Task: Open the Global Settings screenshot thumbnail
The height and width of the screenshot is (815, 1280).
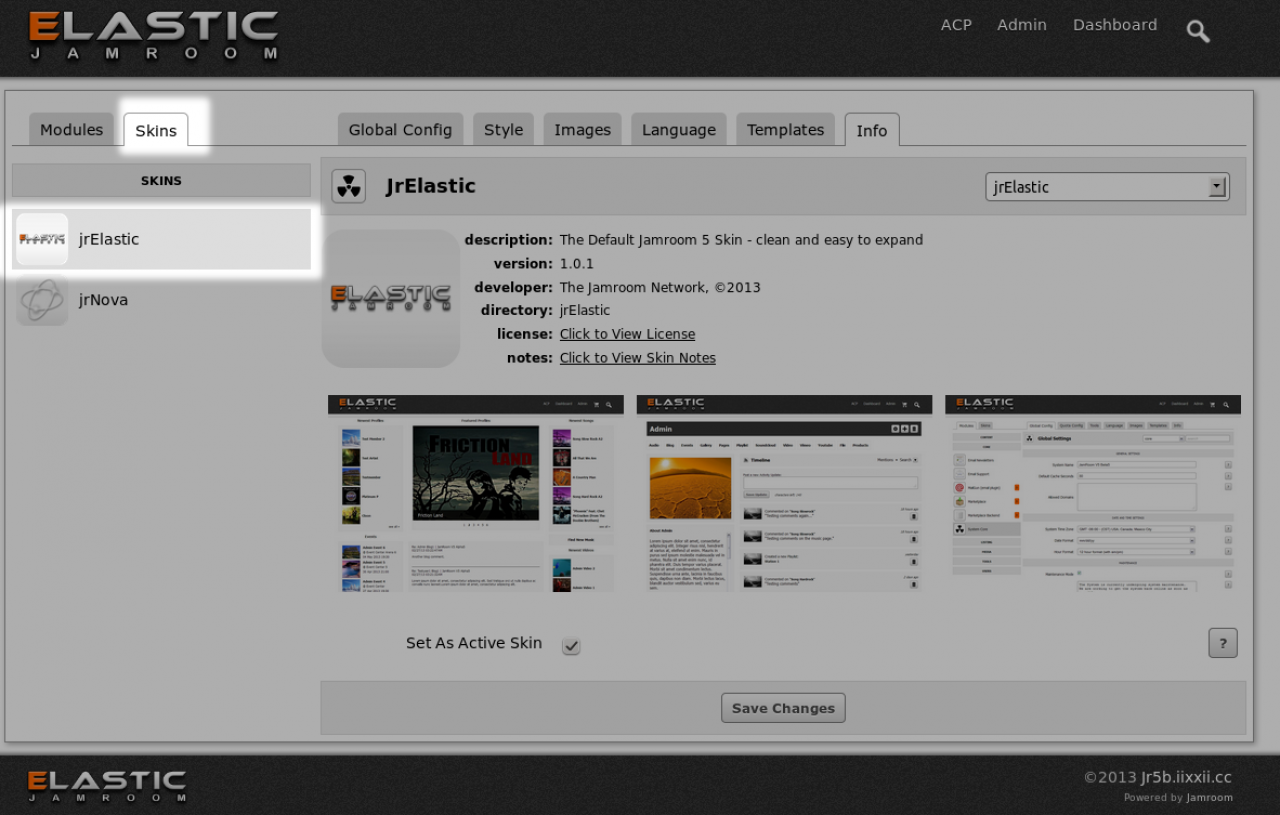Action: point(1093,493)
